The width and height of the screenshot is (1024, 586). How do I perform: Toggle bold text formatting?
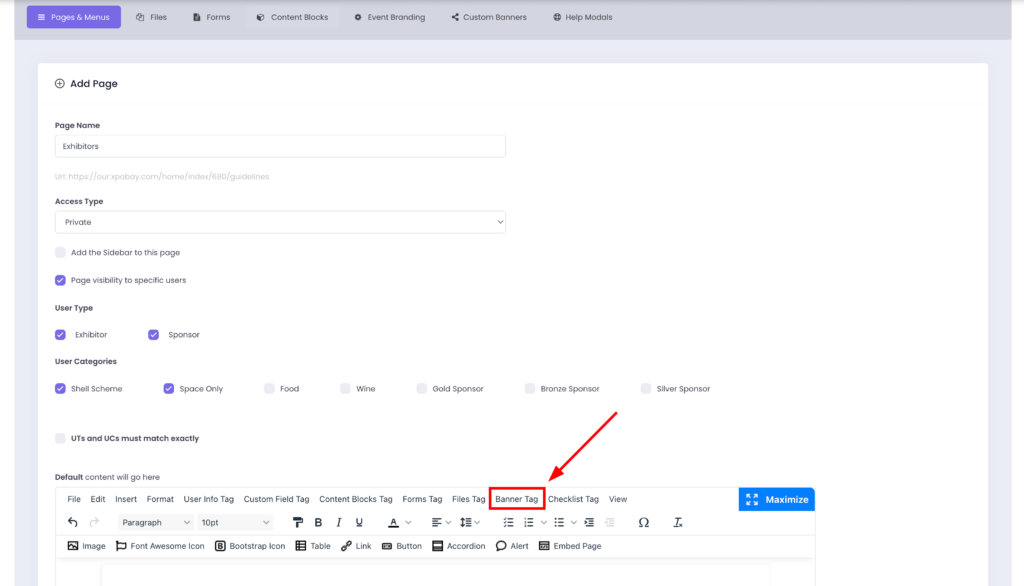318,522
